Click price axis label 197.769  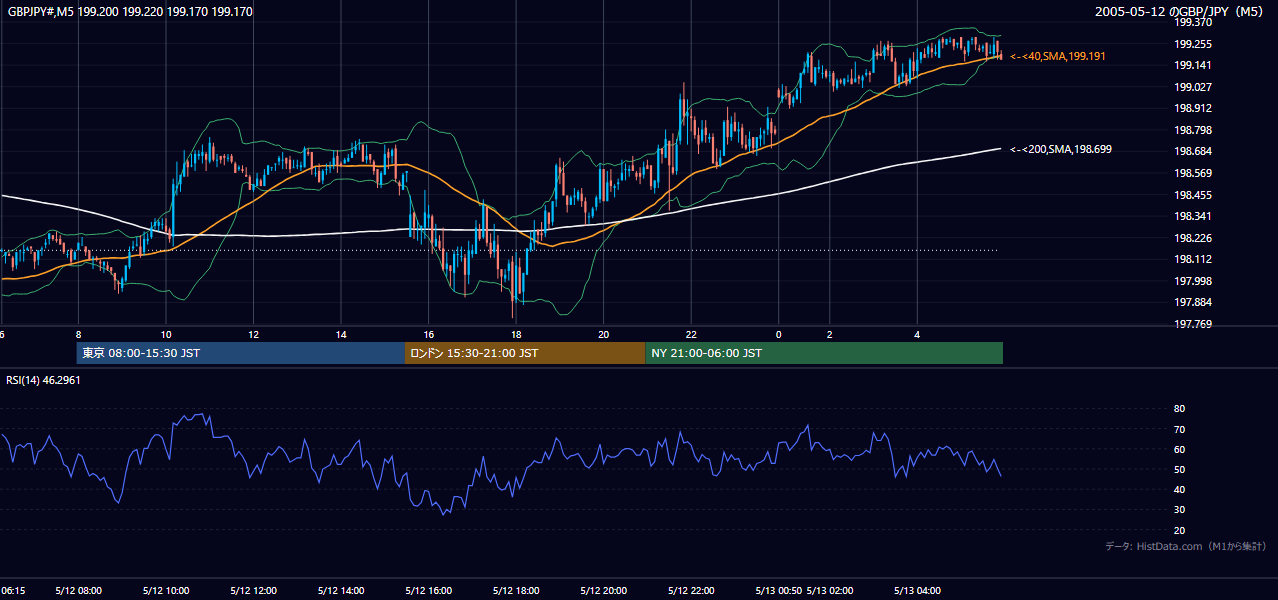pyautogui.click(x=1192, y=324)
